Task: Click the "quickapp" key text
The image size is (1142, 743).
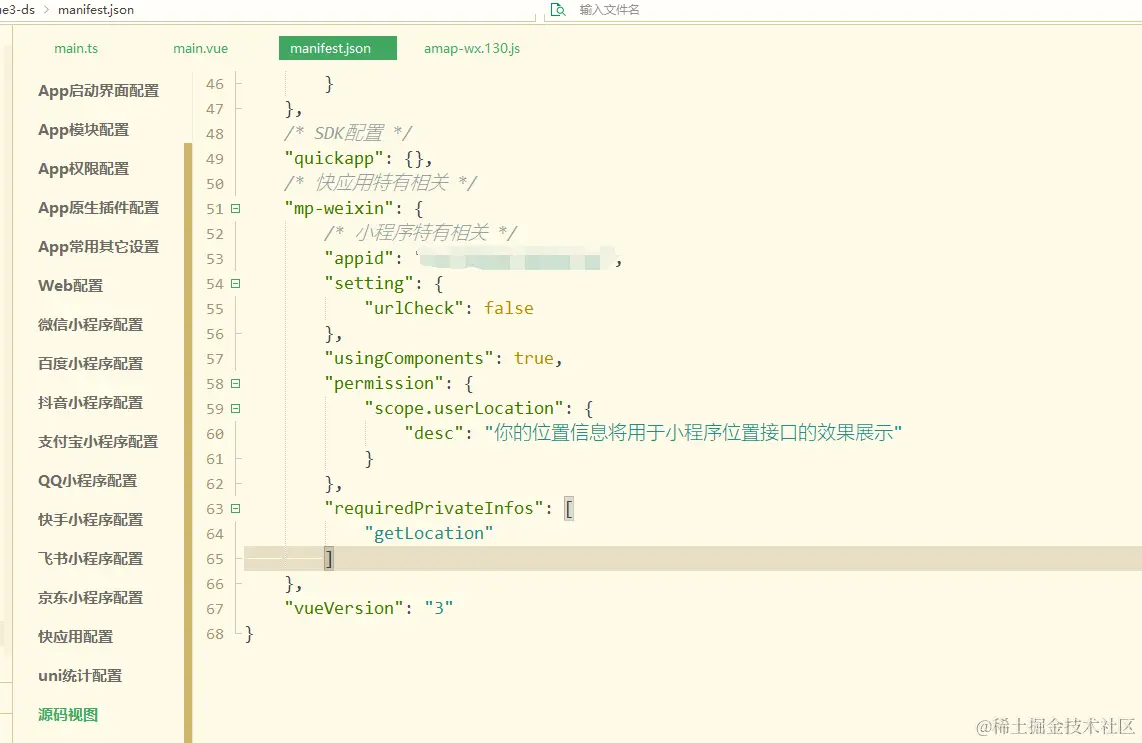Action: pos(334,159)
